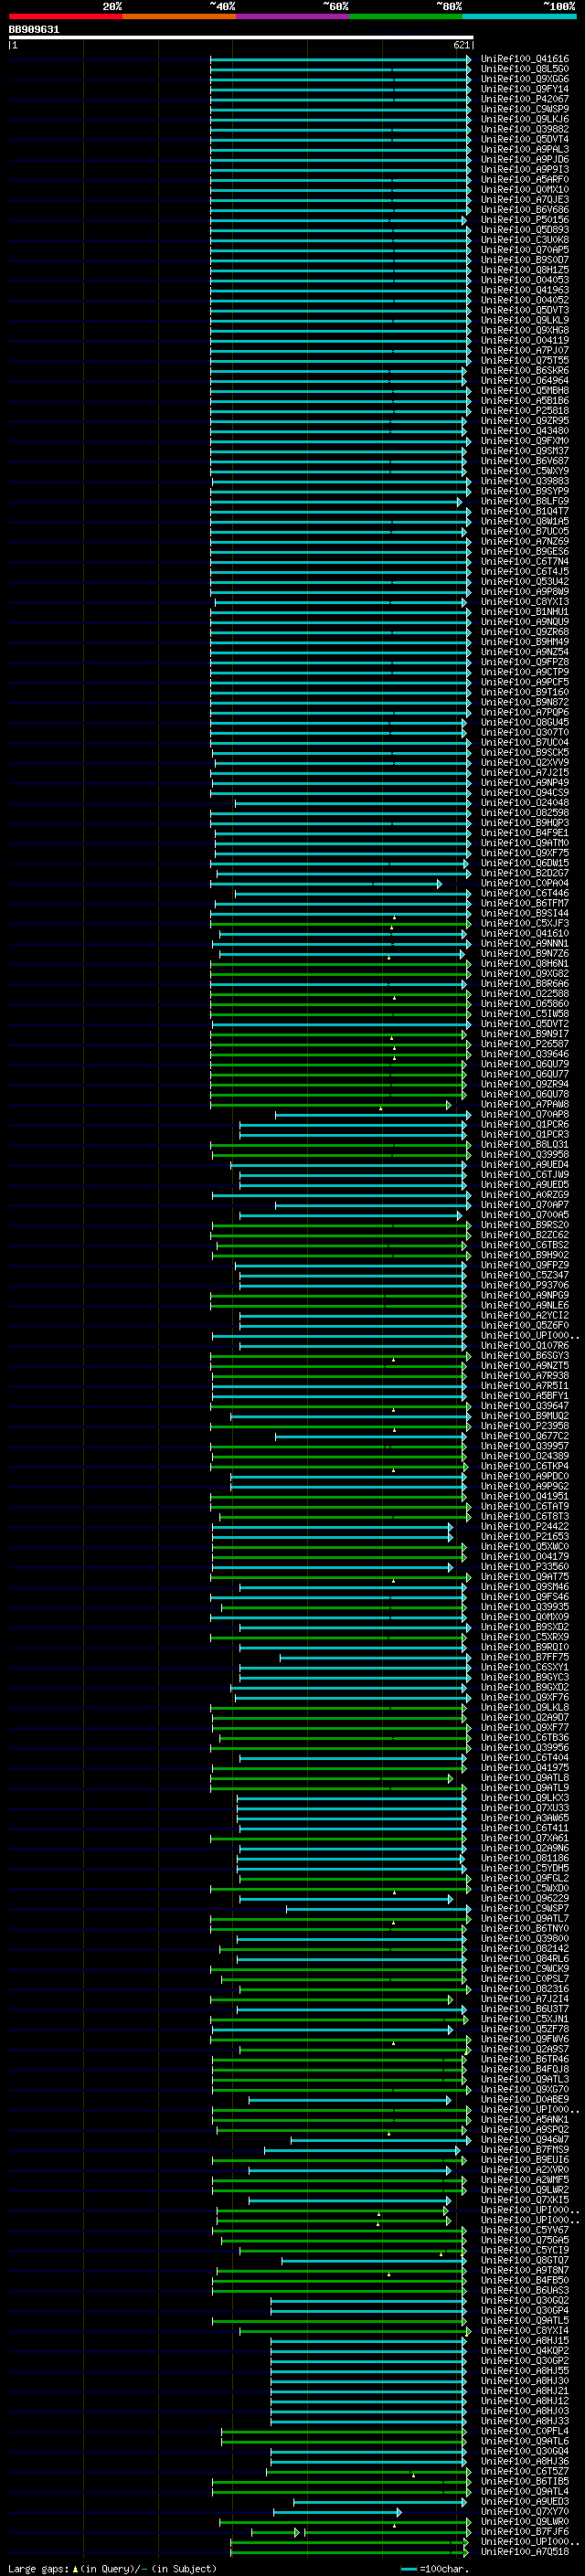The image size is (585, 2576).
Task: Select the UniRef100_Q5DVT4 label
Action: click(x=525, y=139)
